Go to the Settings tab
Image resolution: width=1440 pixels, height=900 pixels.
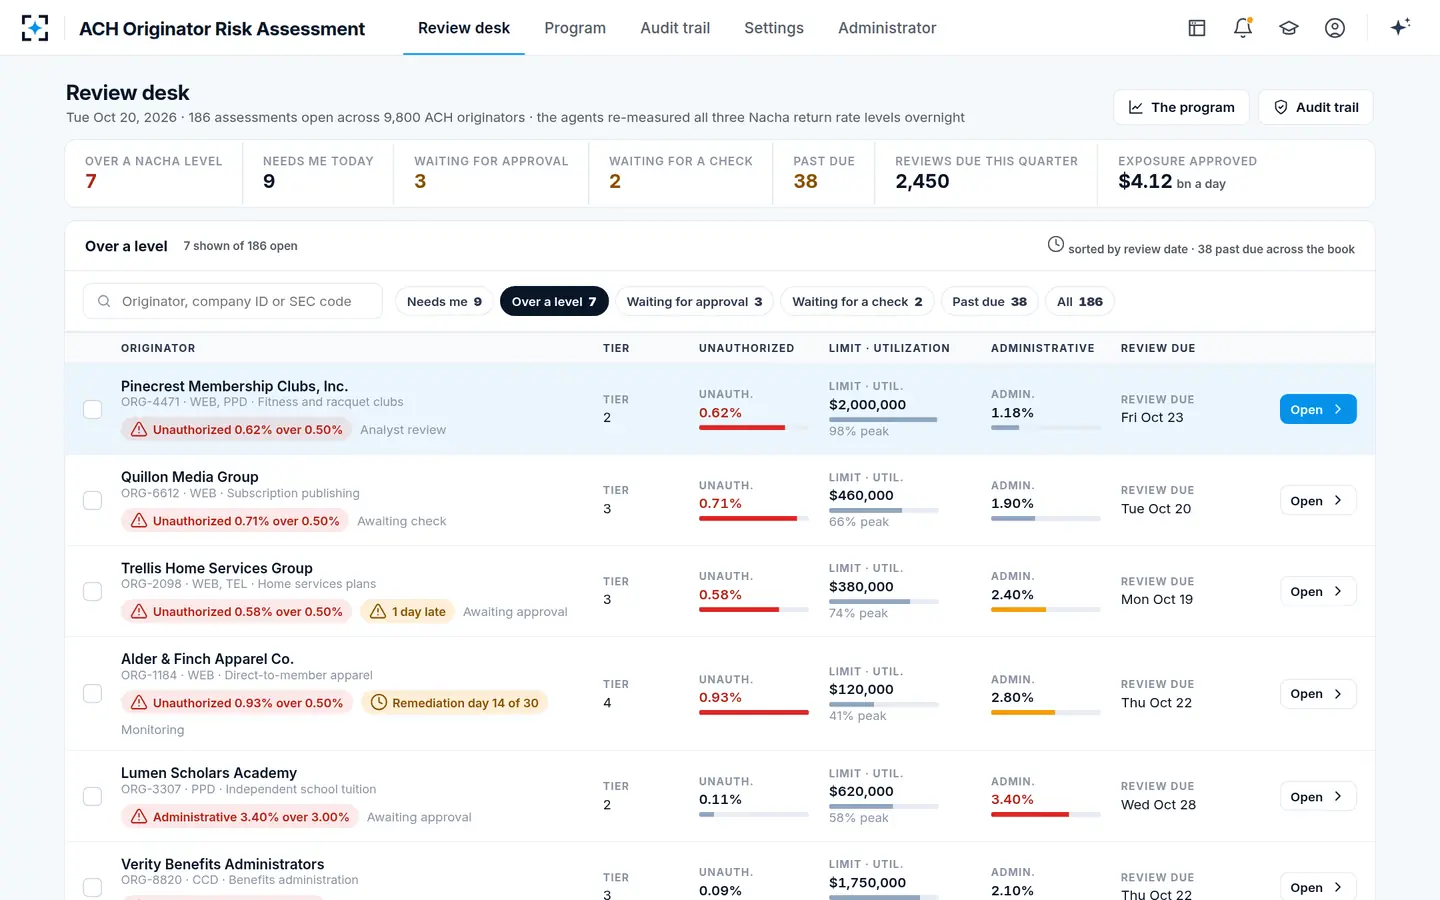click(x=774, y=28)
